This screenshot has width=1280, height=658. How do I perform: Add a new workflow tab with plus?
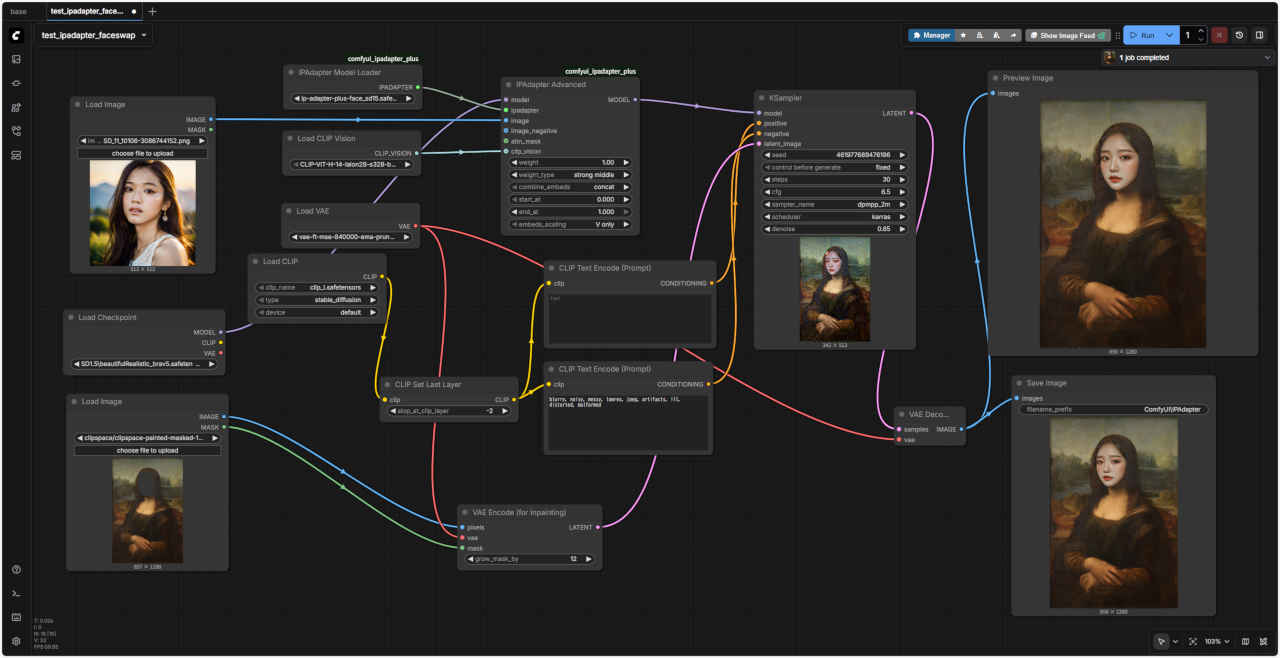[152, 11]
